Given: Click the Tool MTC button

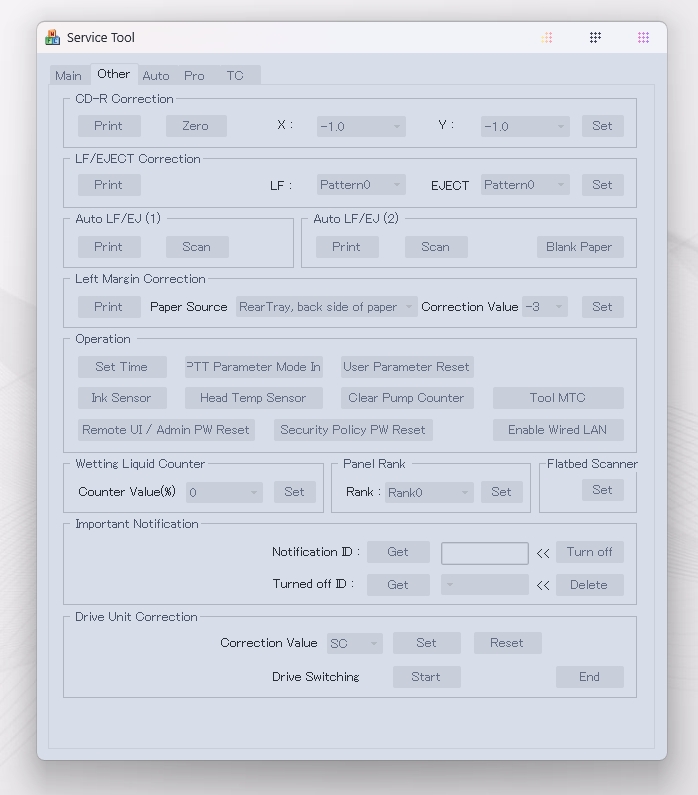Looking at the screenshot, I should [558, 398].
